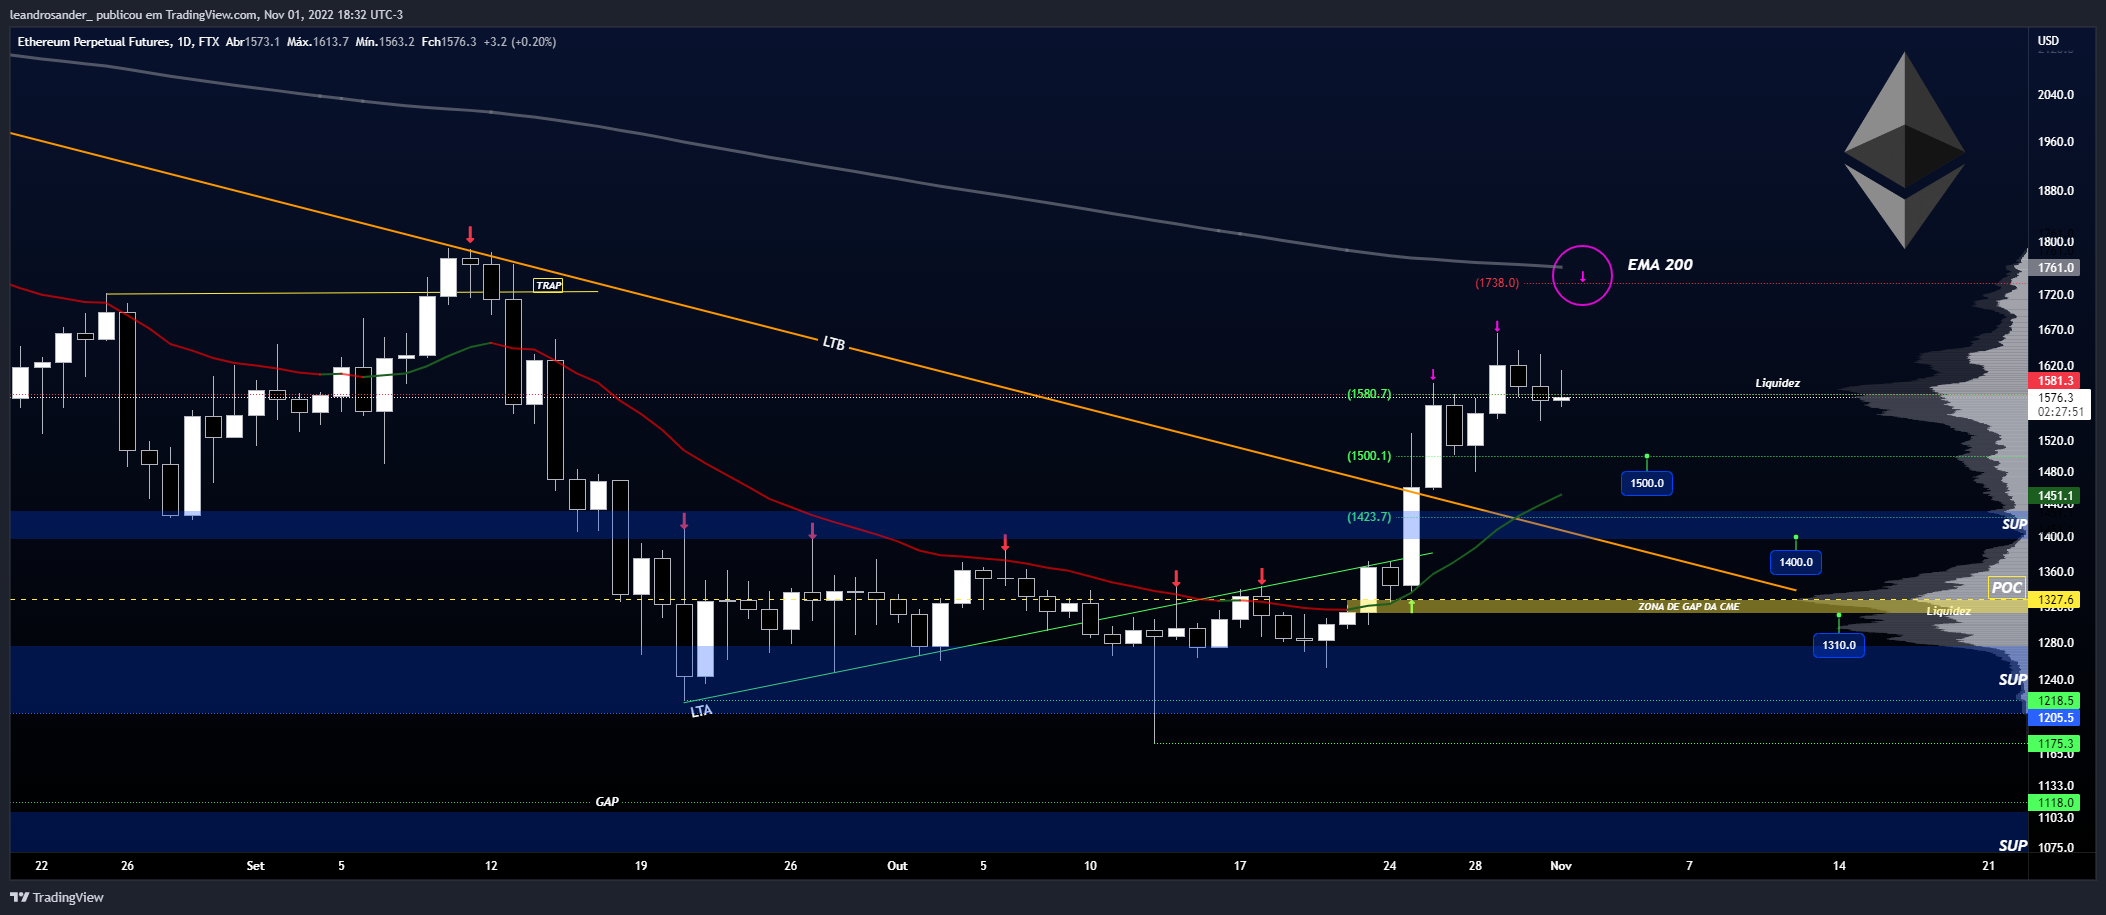Click the (1580.7) green price annotation
The width and height of the screenshot is (2106, 915).
coord(1369,394)
